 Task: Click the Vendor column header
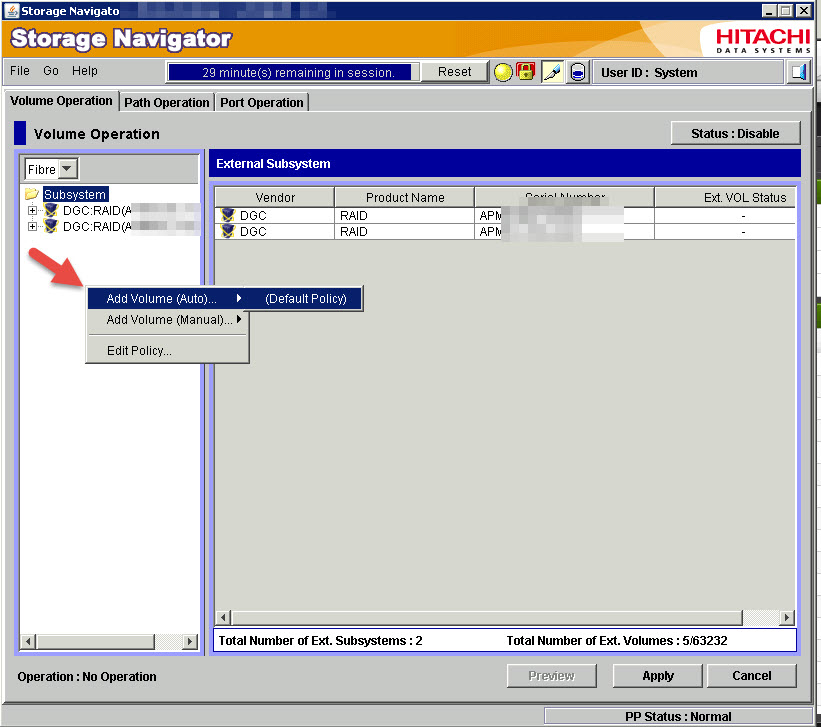(x=275, y=197)
